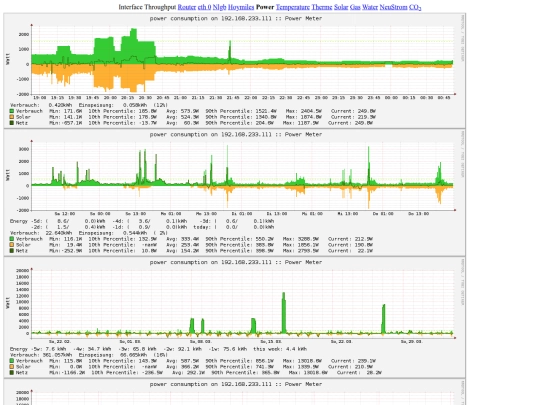
Task: Click 'Verbrauch: 0.420kWh' summary text
Action: click(x=41, y=105)
